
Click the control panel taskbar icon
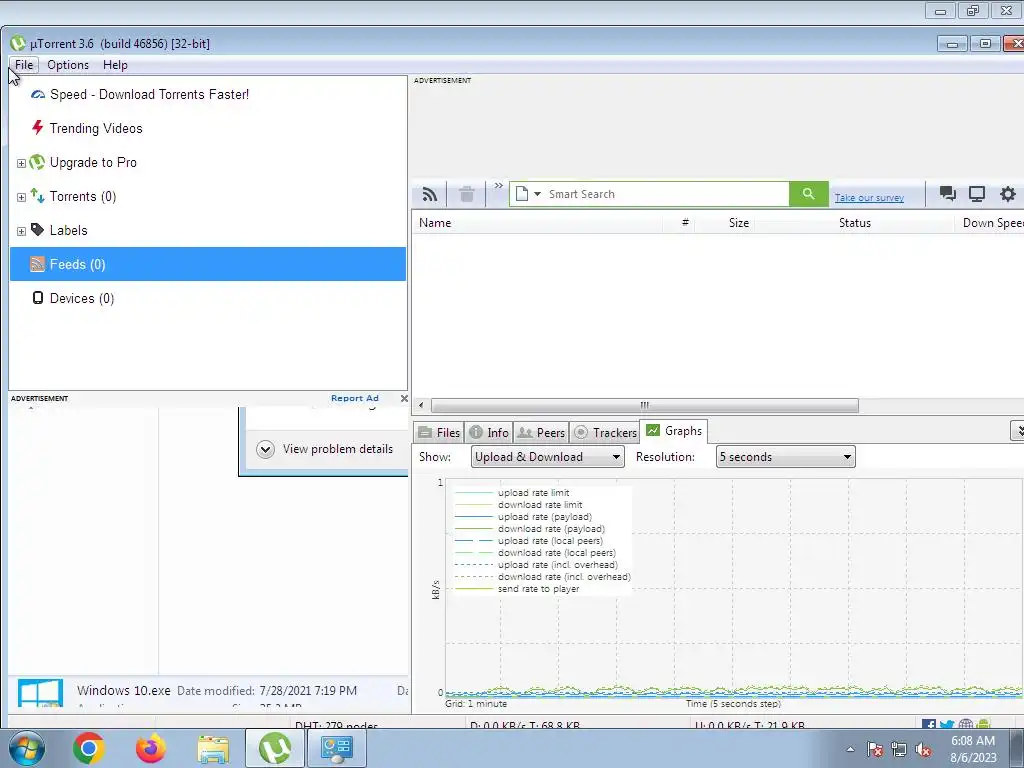click(x=336, y=748)
